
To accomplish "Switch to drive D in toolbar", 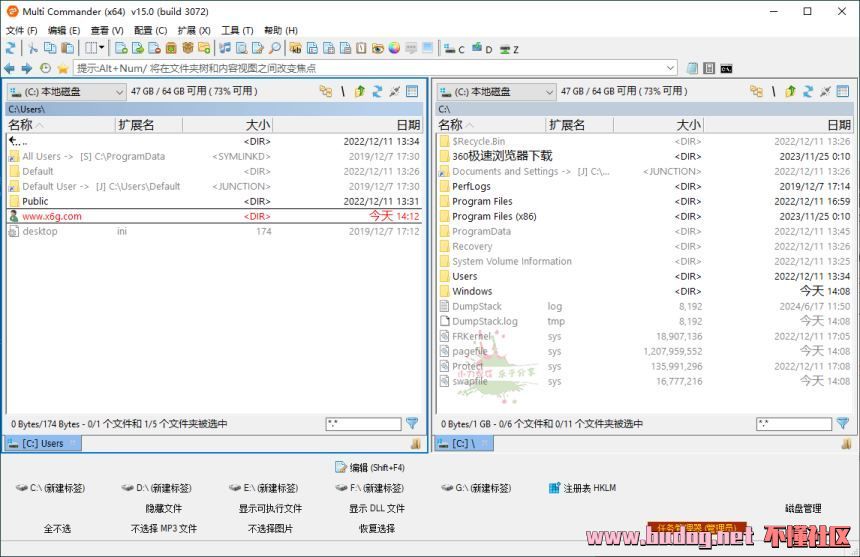I will click(482, 48).
